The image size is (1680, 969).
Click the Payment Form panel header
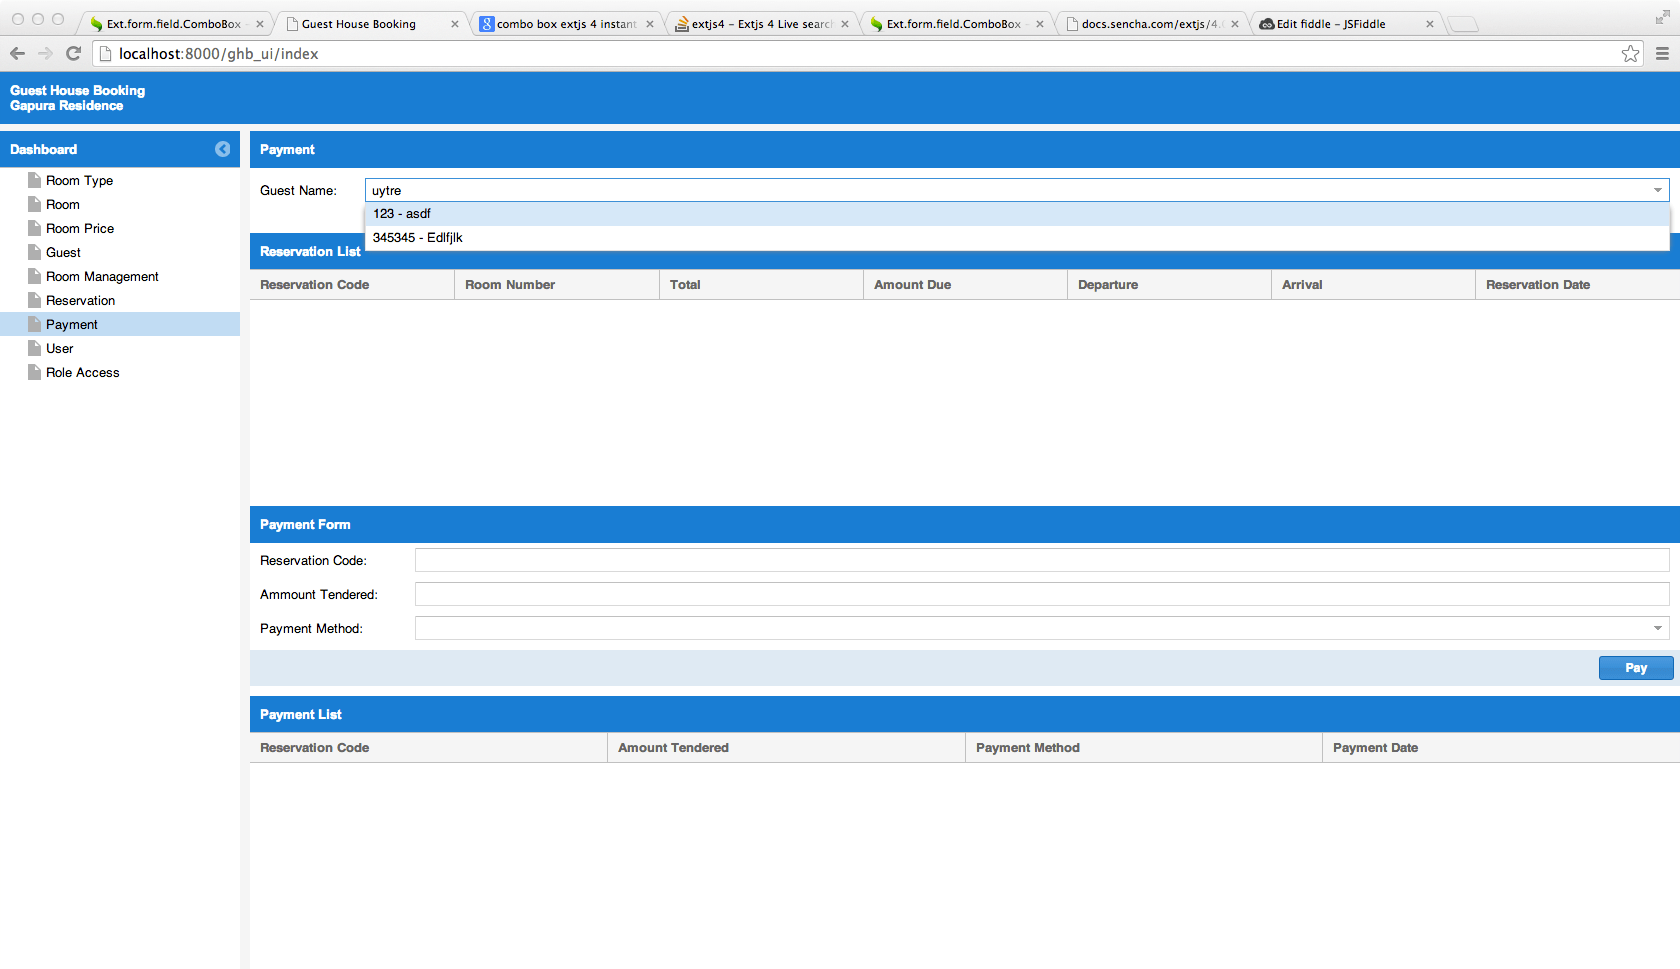tap(965, 524)
